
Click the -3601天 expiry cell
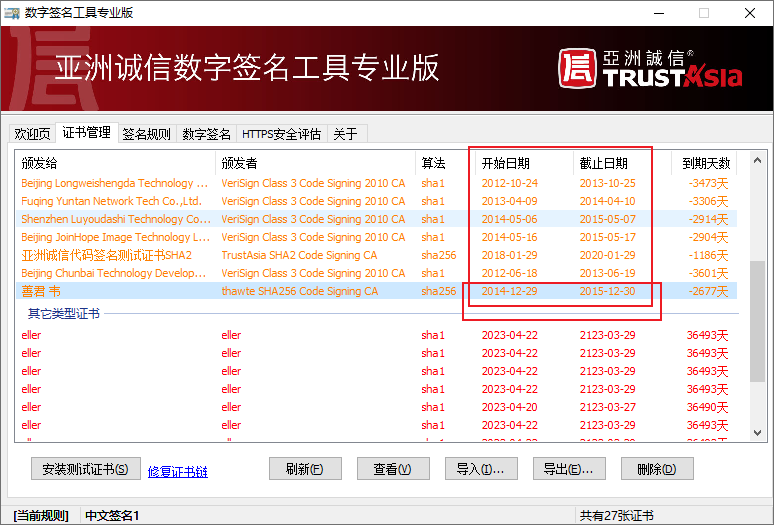point(708,273)
